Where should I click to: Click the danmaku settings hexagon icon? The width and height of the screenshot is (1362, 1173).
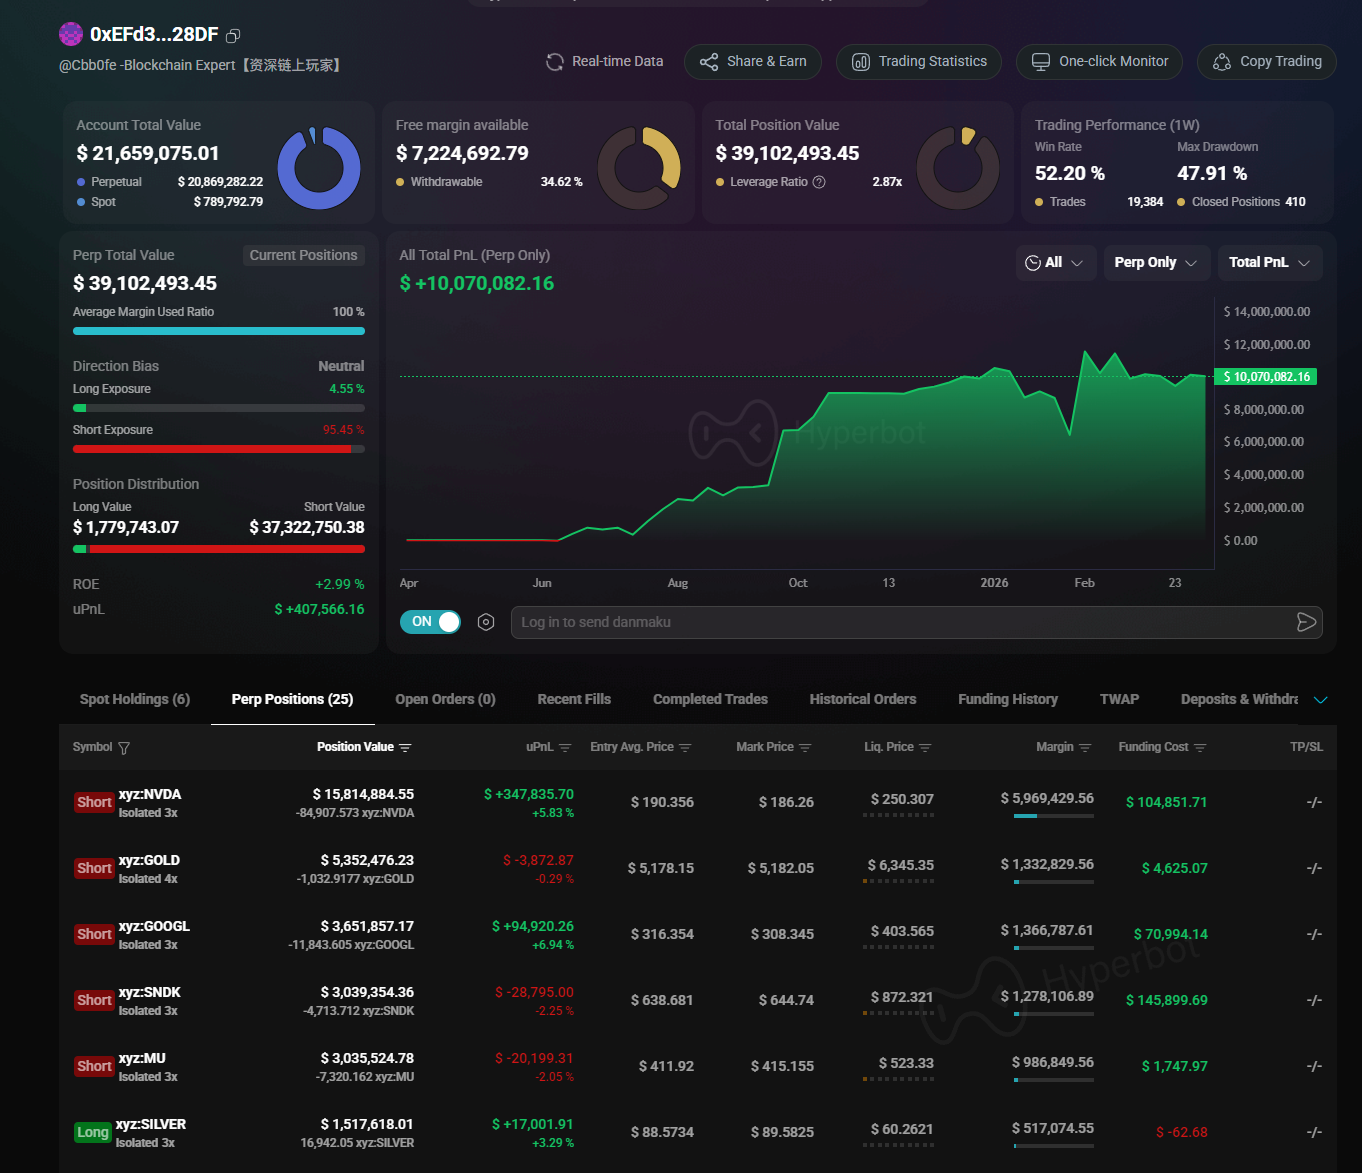pos(486,622)
